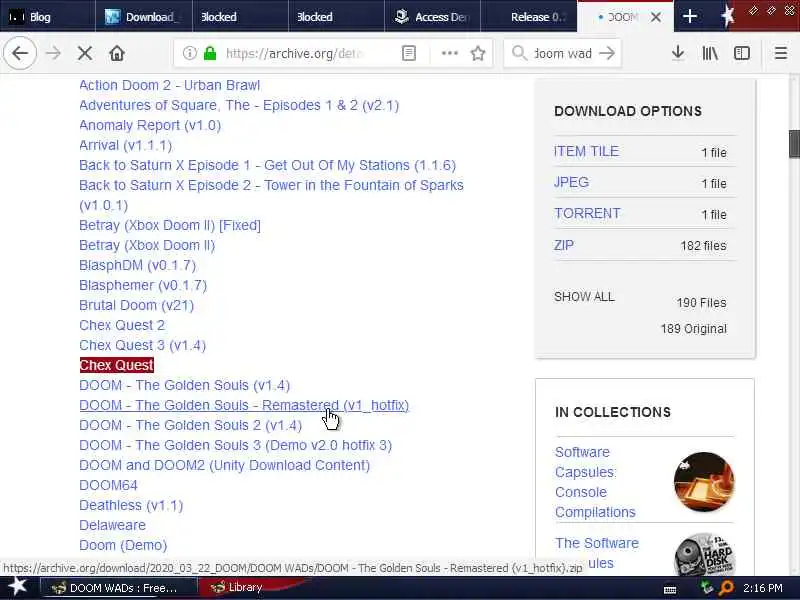This screenshot has width=800, height=600.
Task: Open Action Doom 2 - Urban Brawl link
Action: [x=169, y=85]
